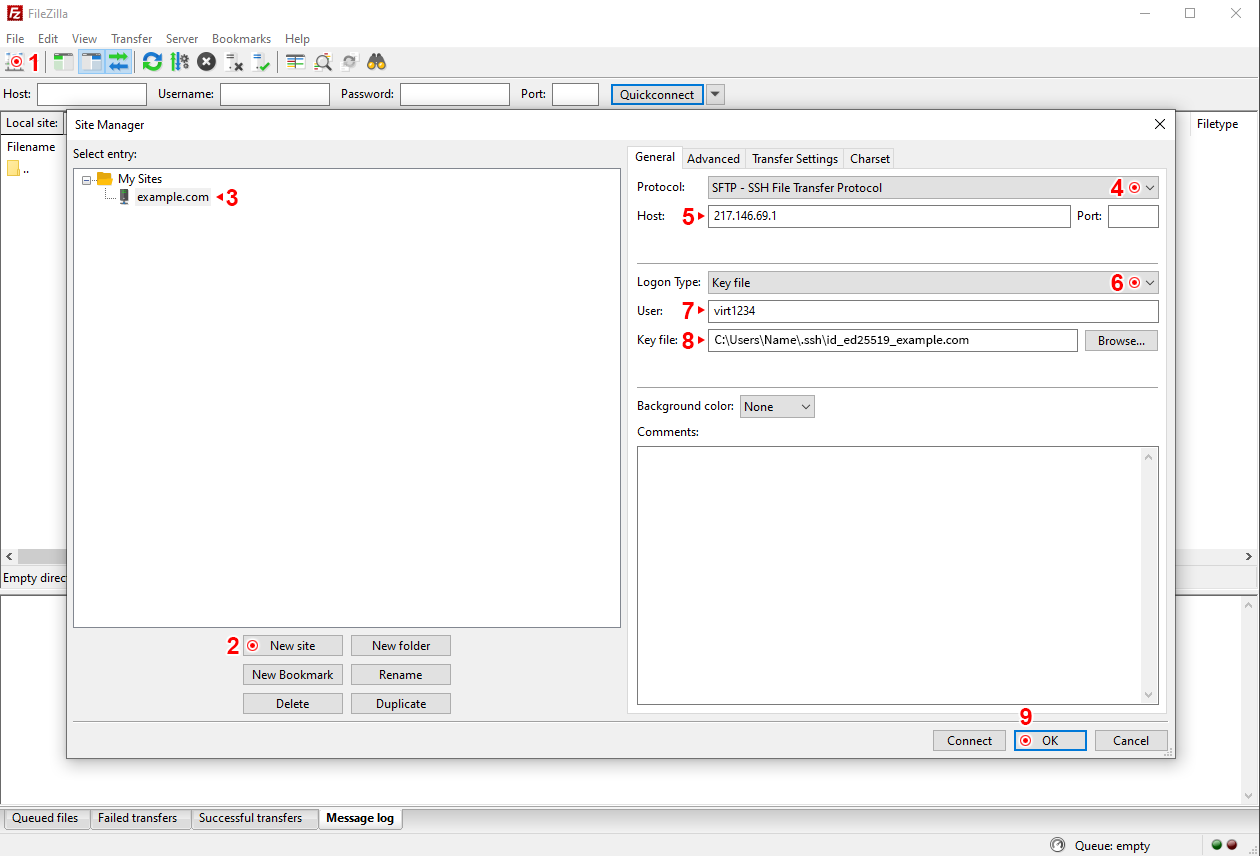The width and height of the screenshot is (1260, 856).
Task: Open the Bookmarks menu
Action: coord(241,38)
